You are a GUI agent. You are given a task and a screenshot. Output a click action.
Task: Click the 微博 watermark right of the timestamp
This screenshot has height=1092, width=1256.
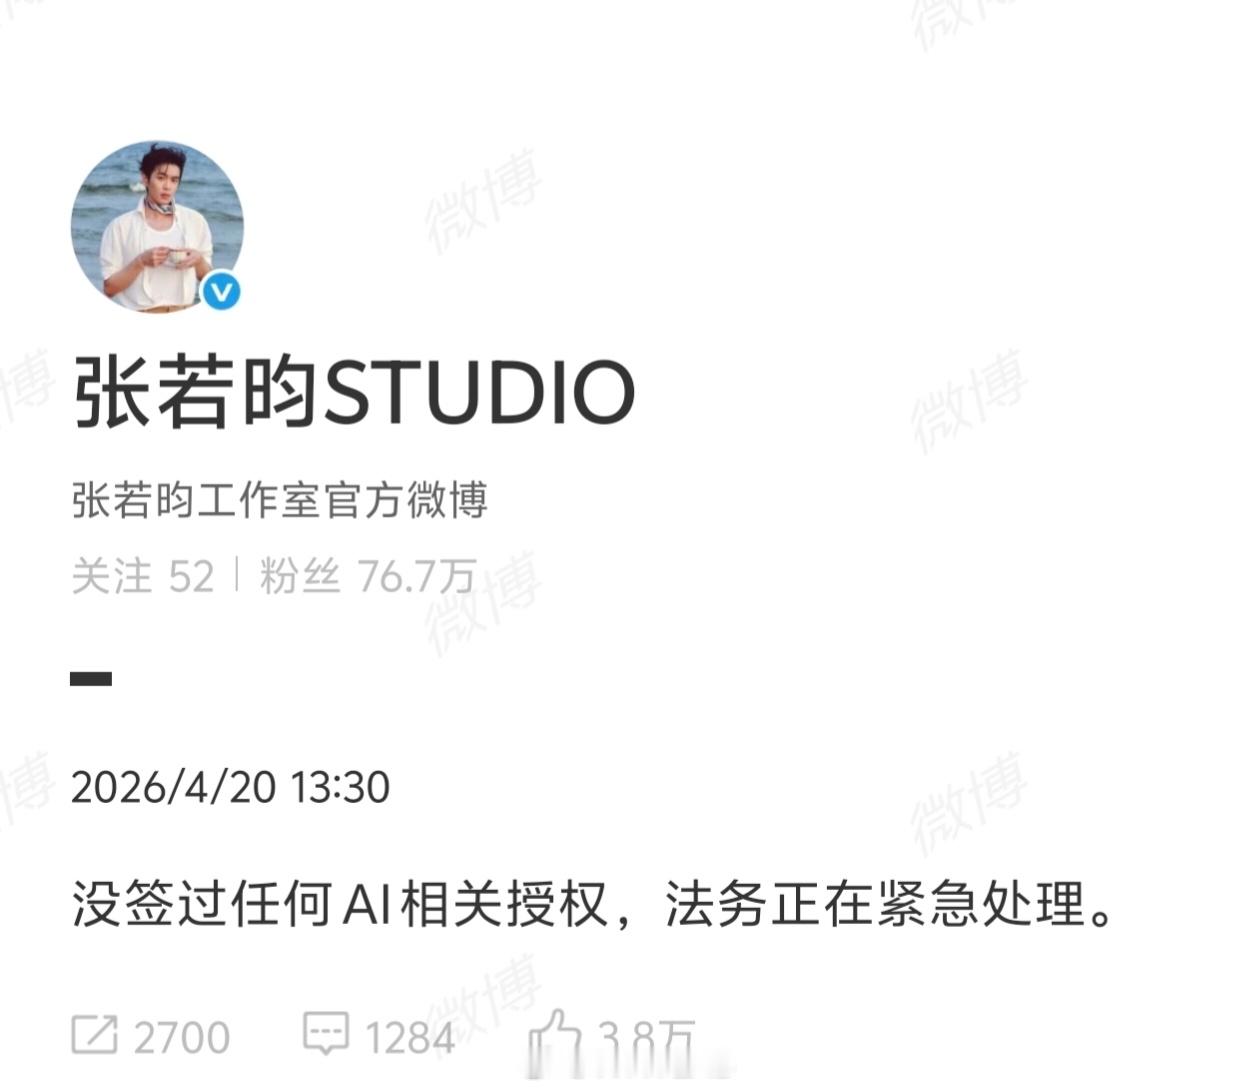click(x=969, y=804)
